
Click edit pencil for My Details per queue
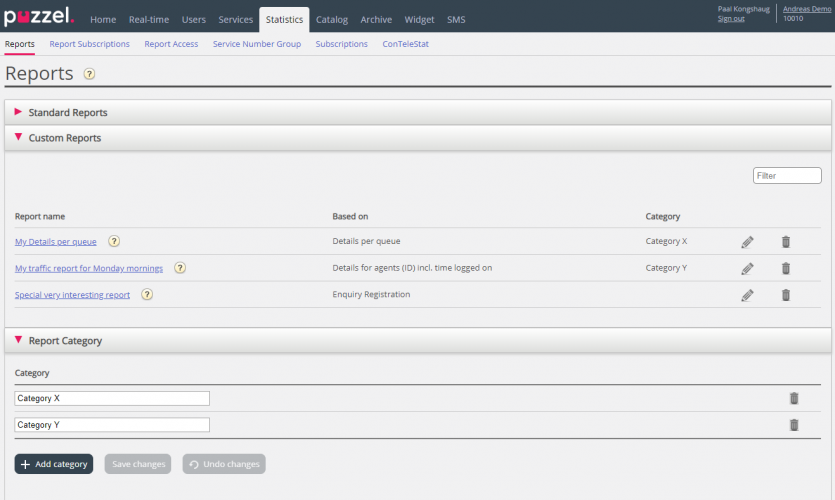[747, 242]
